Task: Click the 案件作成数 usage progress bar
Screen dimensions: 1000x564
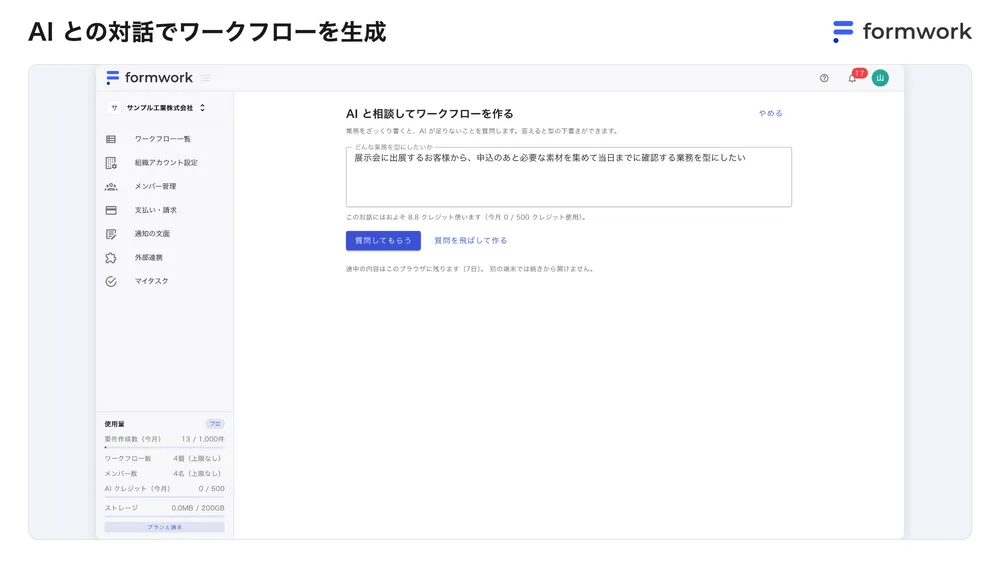Action: [x=165, y=447]
